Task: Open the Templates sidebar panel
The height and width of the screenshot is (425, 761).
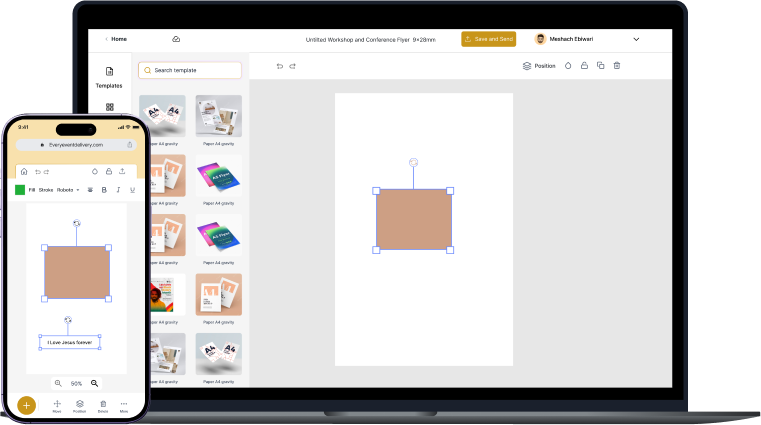Action: coord(109,77)
